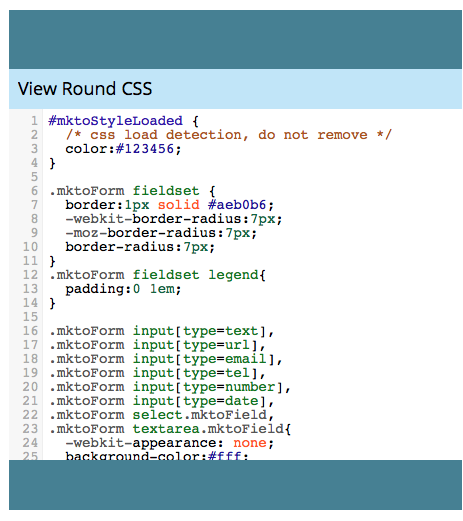Click line number 15 in gutter
The image size is (463, 521).
pos(30,317)
